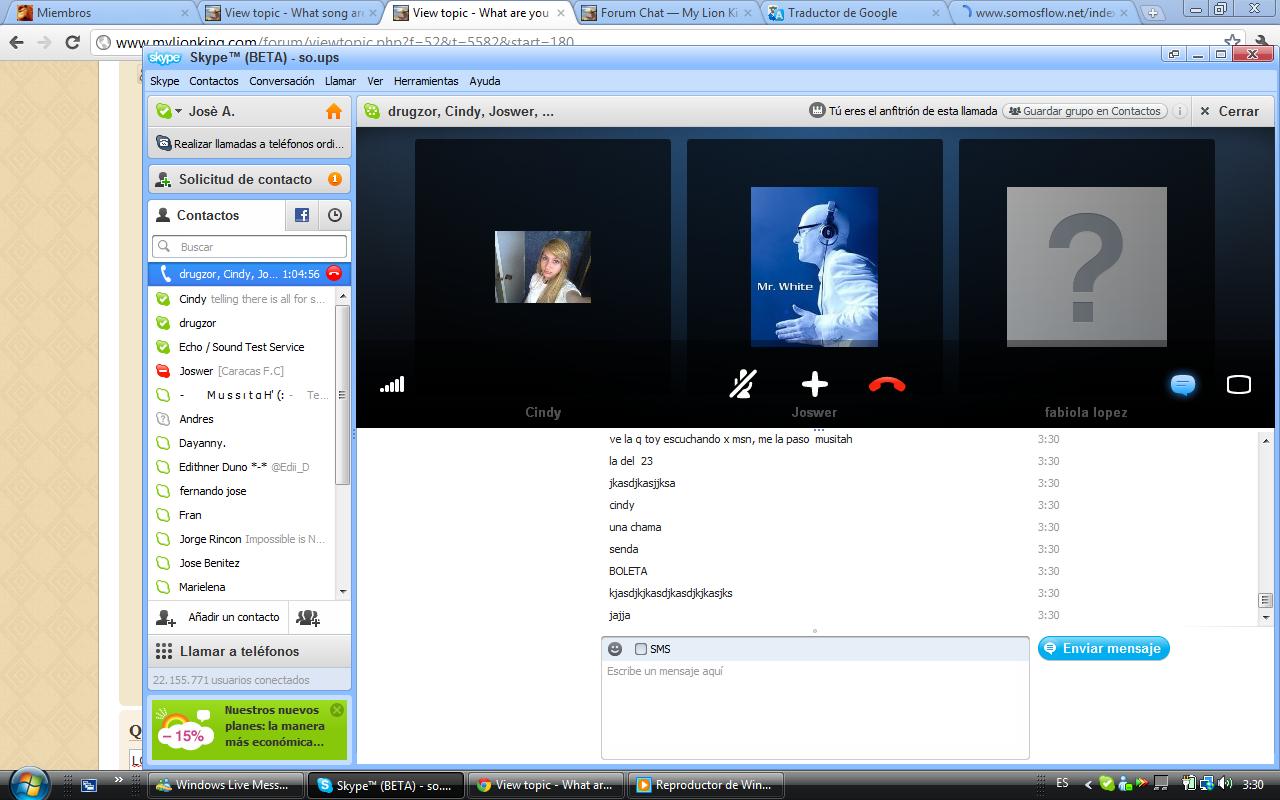Click Guardar grupo en Contactos
The height and width of the screenshot is (800, 1280).
[1084, 111]
